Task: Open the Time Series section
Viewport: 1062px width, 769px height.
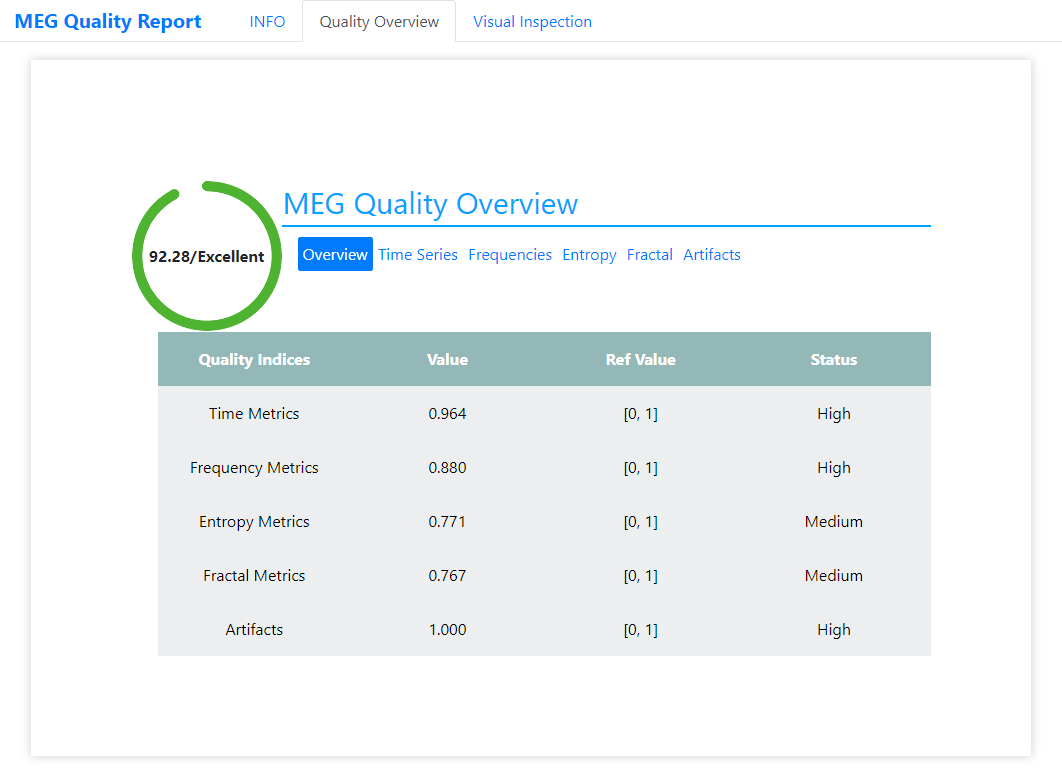Action: [418, 255]
